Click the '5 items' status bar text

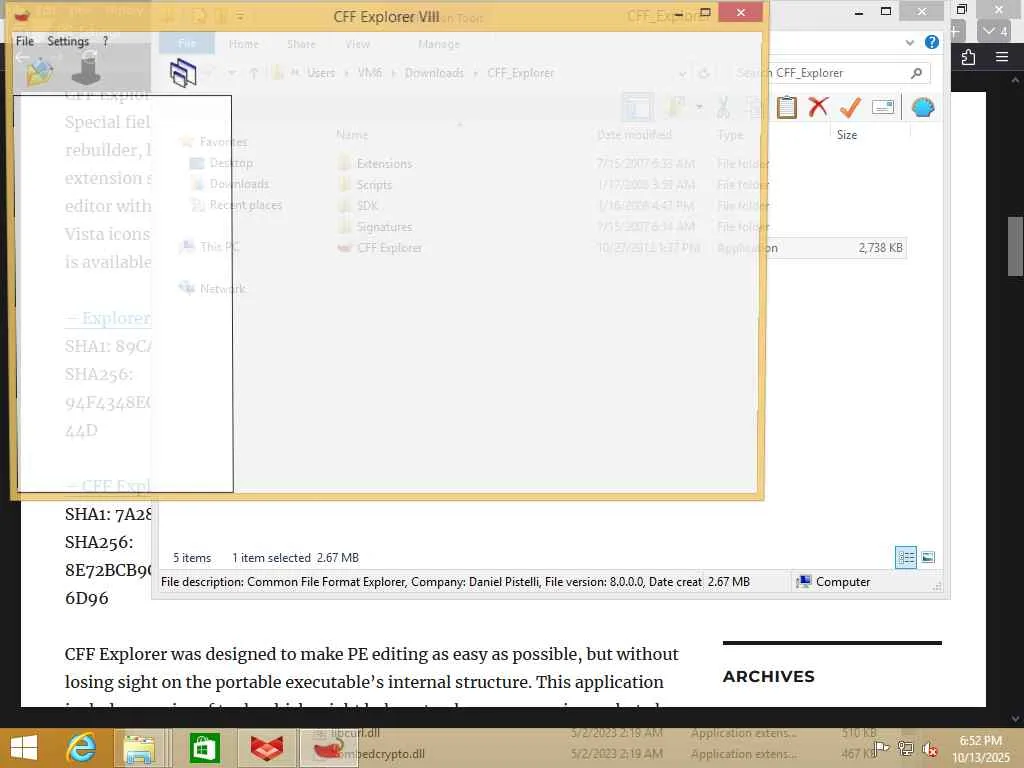192,558
